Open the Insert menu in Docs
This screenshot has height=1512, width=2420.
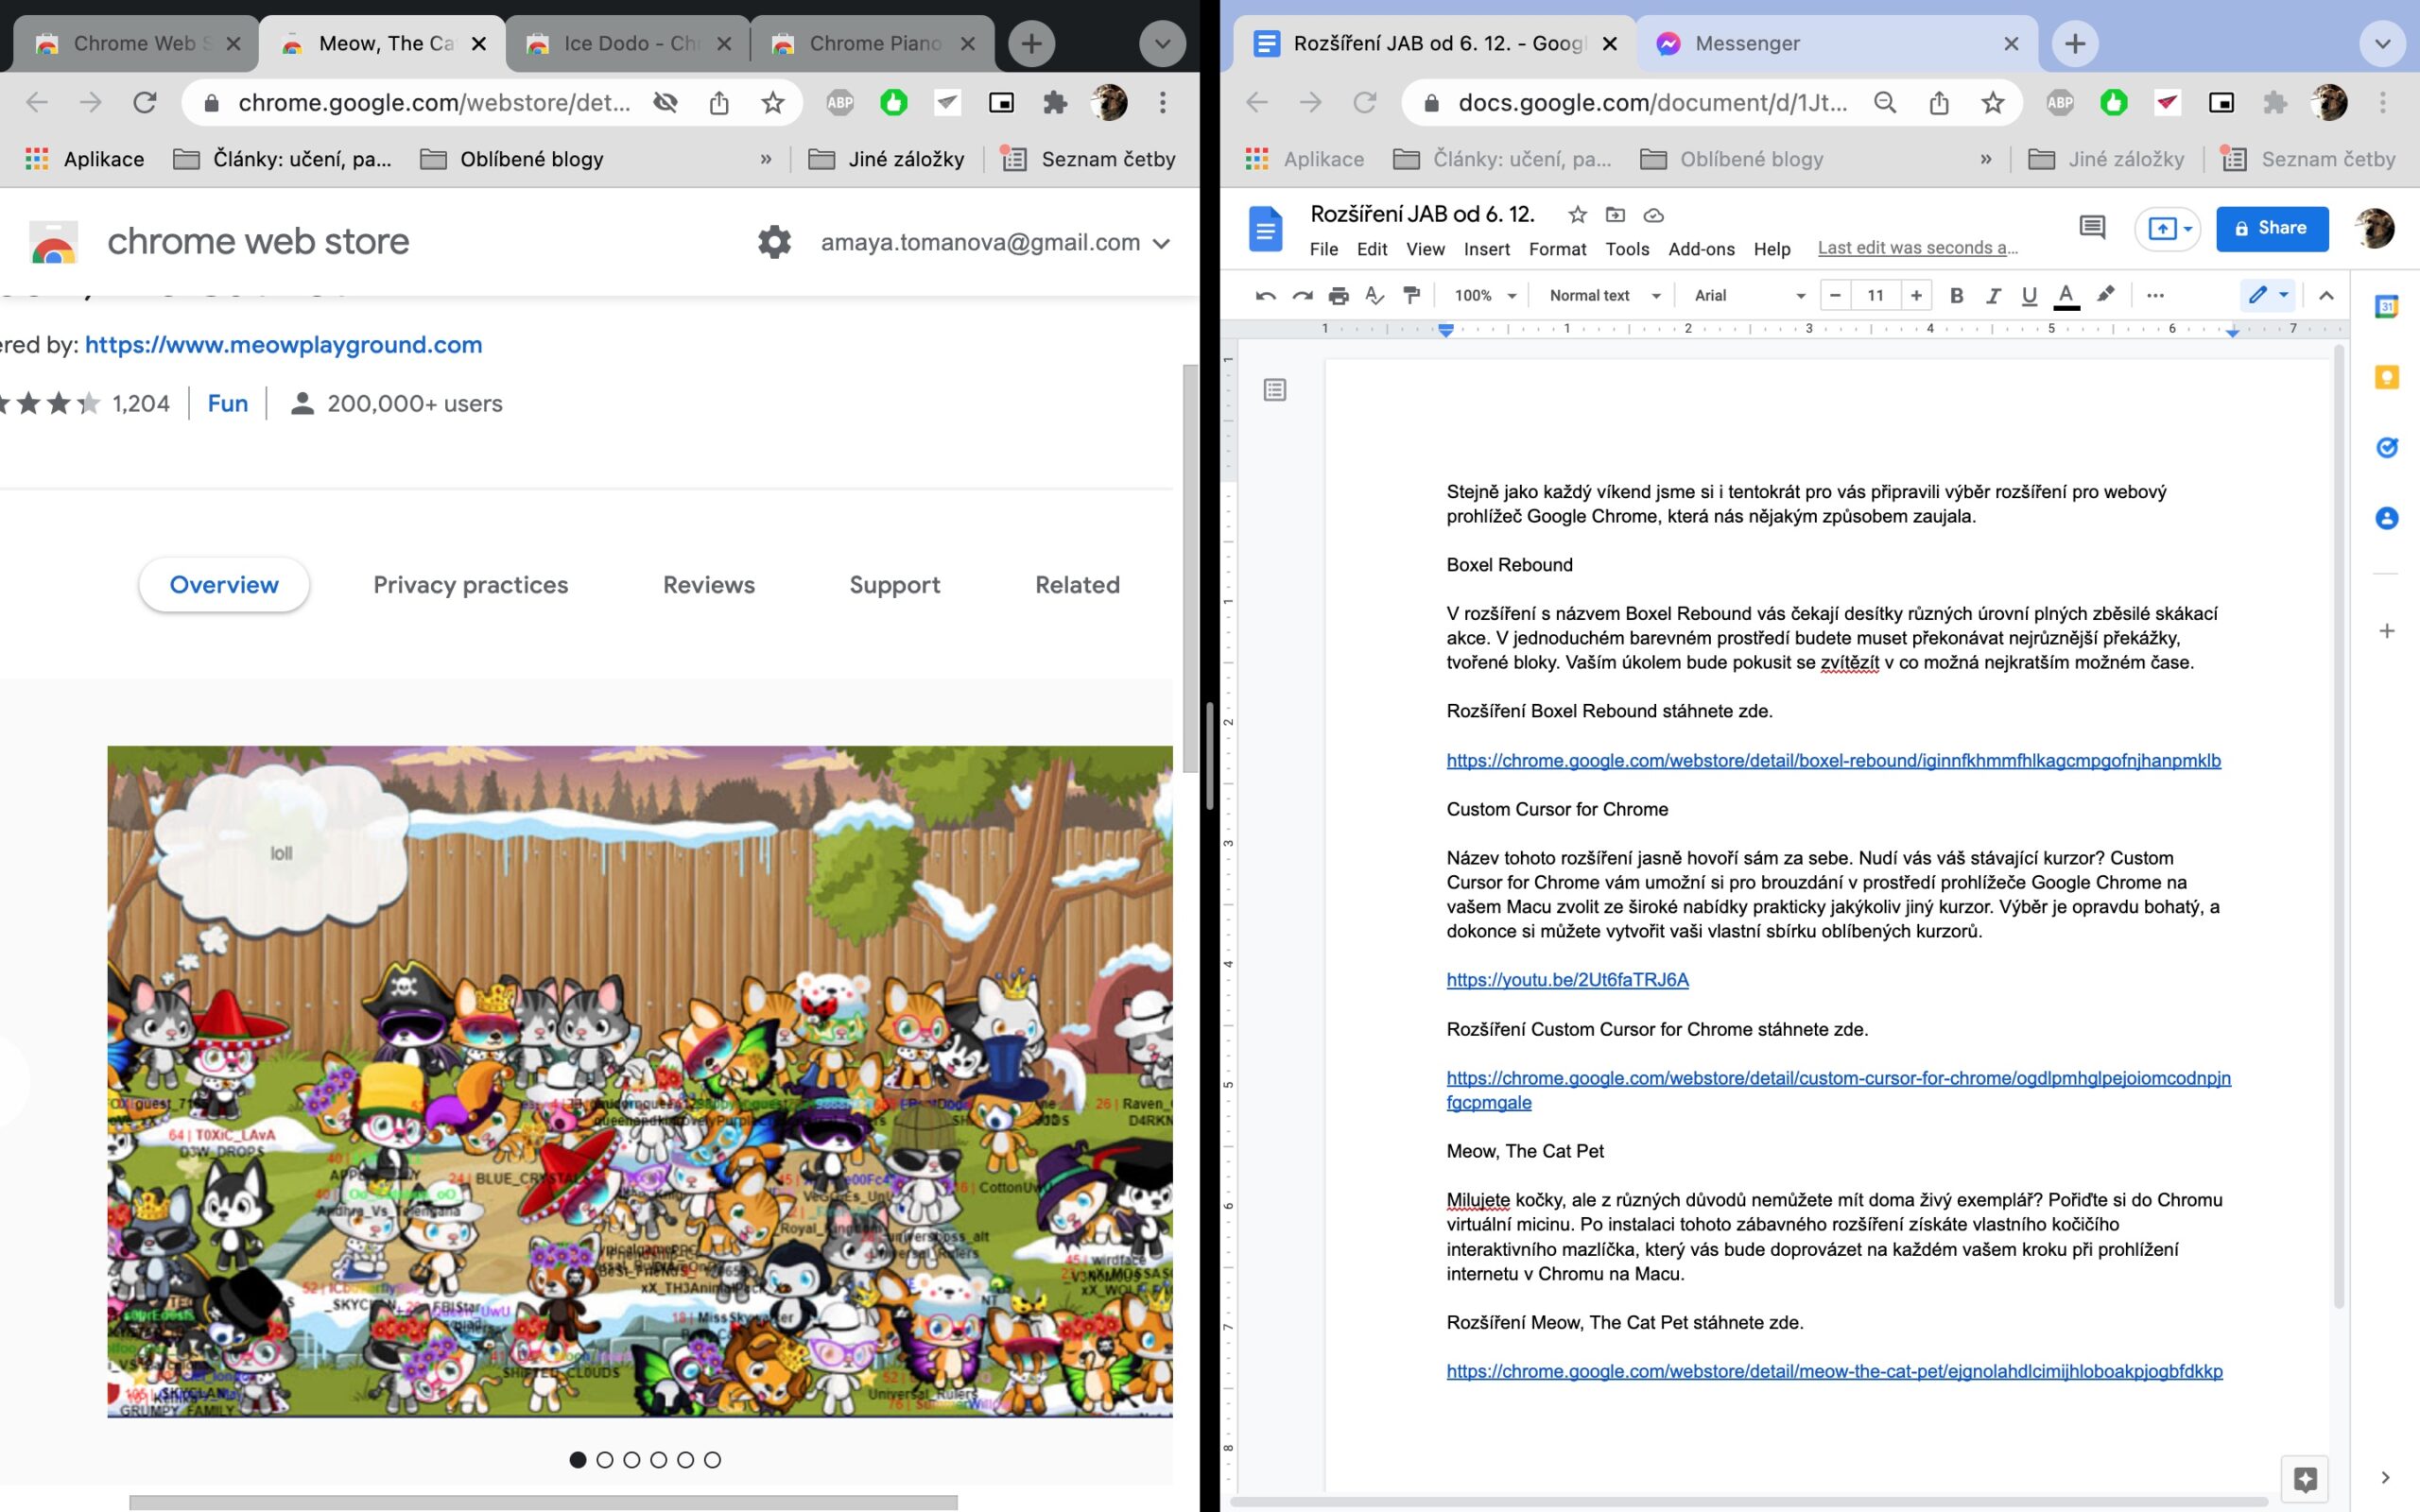tap(1486, 249)
